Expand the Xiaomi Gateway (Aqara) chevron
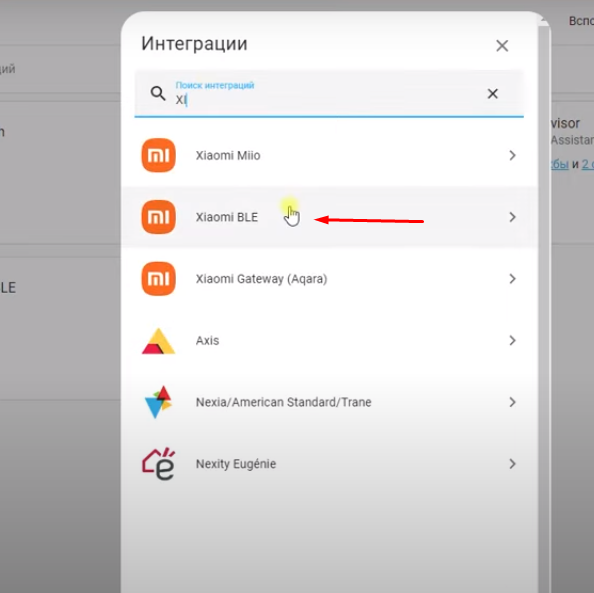The width and height of the screenshot is (594, 593). pyautogui.click(x=512, y=279)
